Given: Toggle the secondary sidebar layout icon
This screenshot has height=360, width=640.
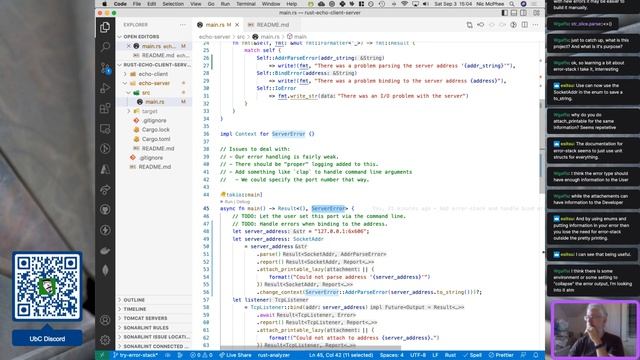Looking at the screenshot, I should (523, 13).
